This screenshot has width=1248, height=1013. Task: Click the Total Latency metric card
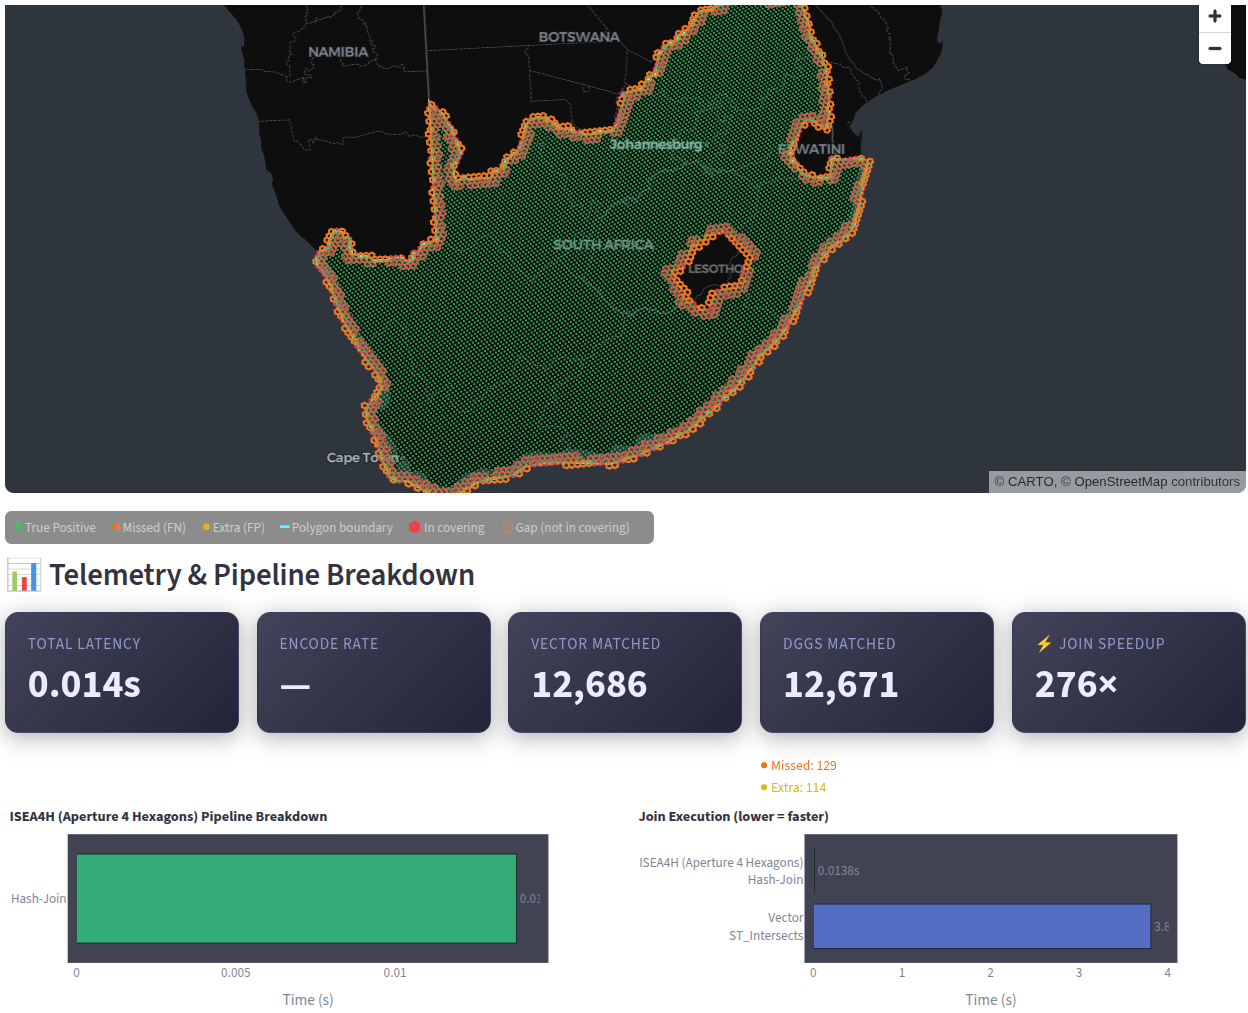(122, 672)
